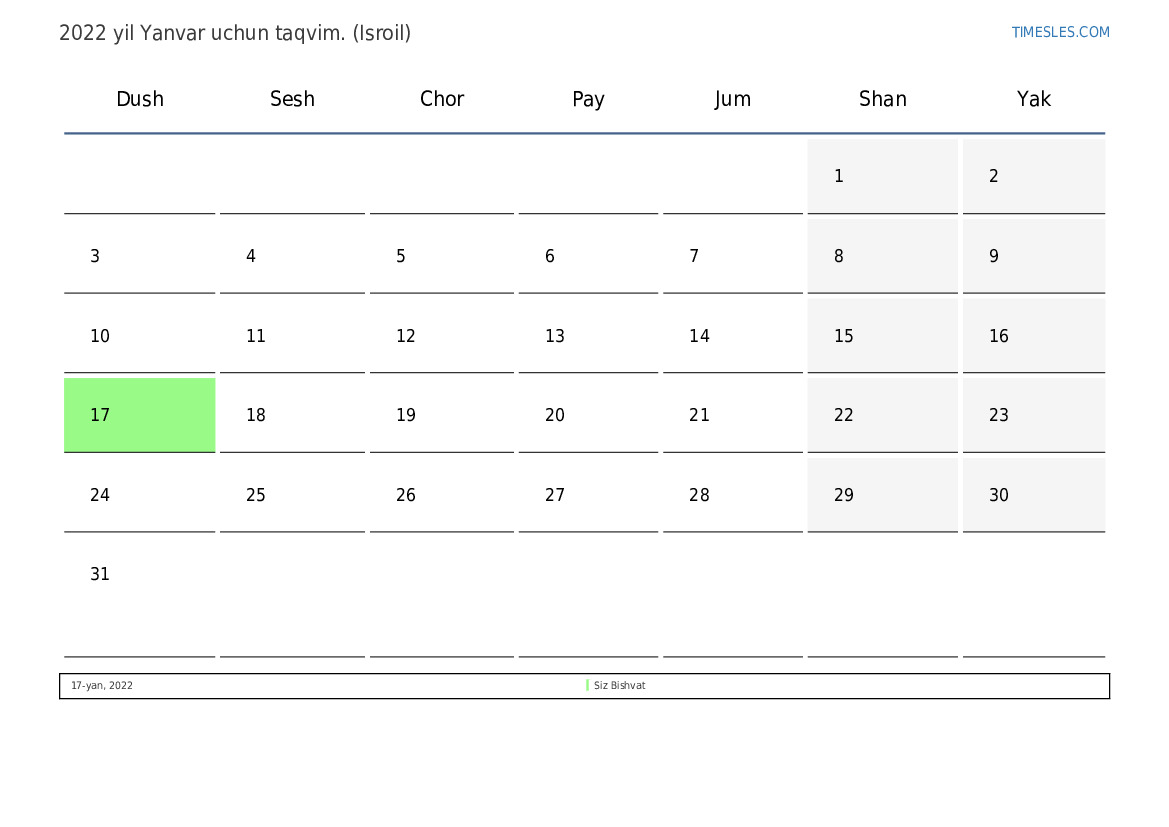Click the green highlighted day 17

(139, 415)
